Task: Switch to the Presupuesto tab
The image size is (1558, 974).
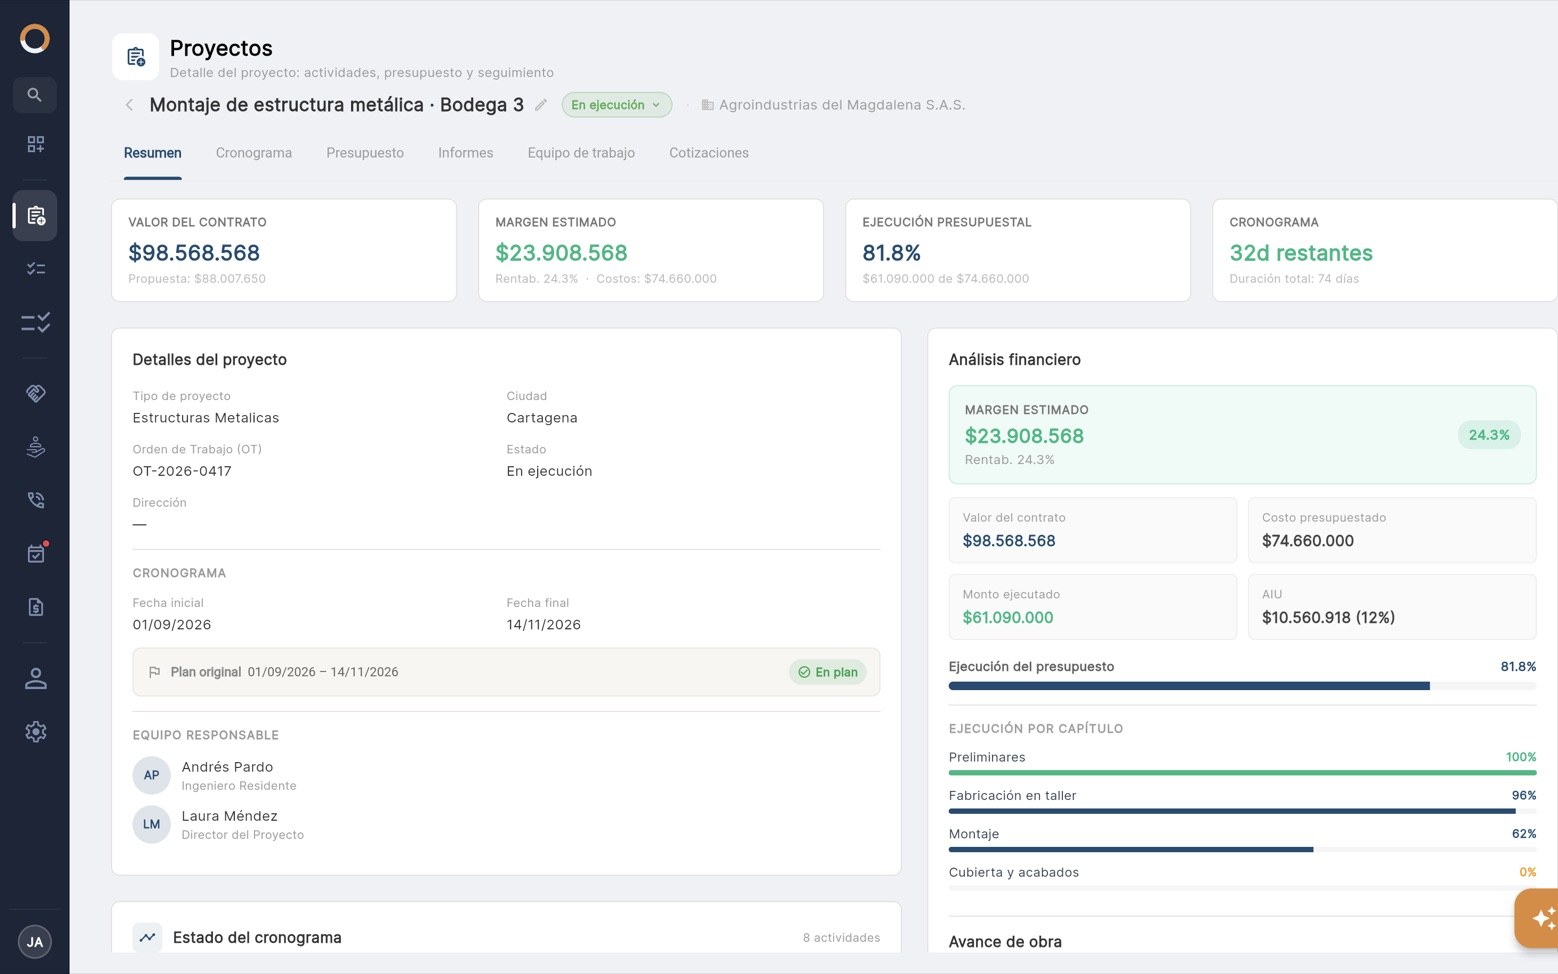Action: (x=365, y=153)
